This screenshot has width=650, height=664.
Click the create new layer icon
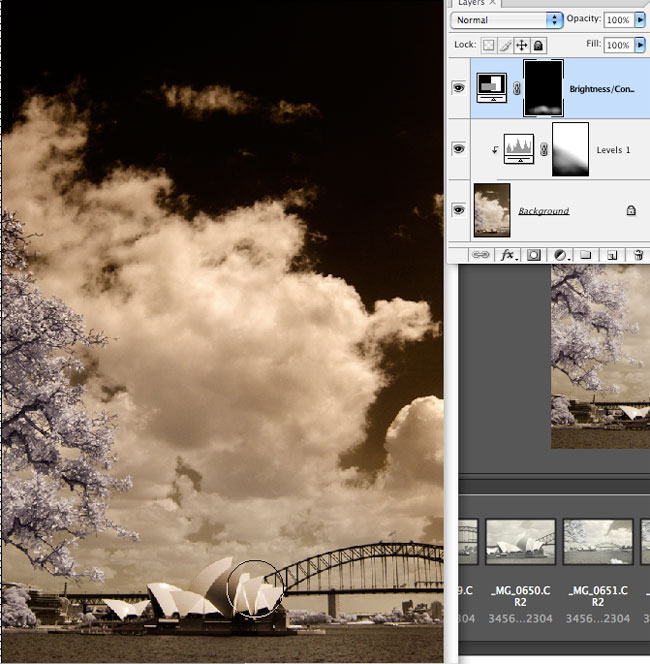[612, 255]
